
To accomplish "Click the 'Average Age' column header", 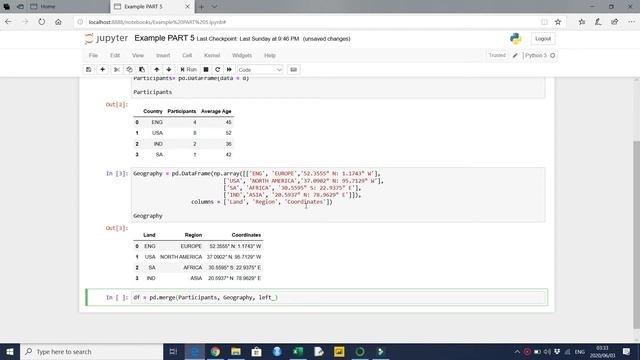I will (216, 111).
